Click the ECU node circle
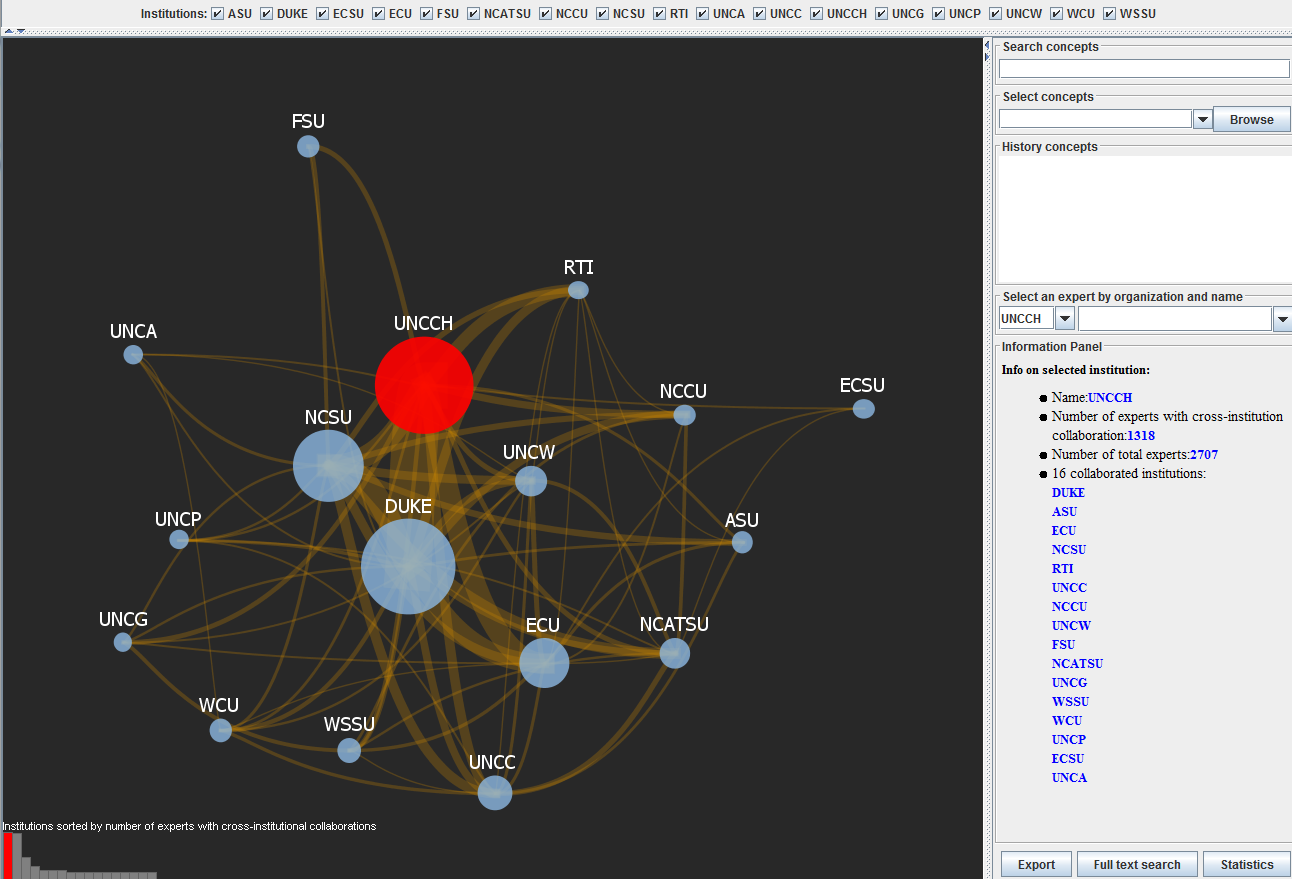Image resolution: width=1292 pixels, height=879 pixels. pos(544,662)
